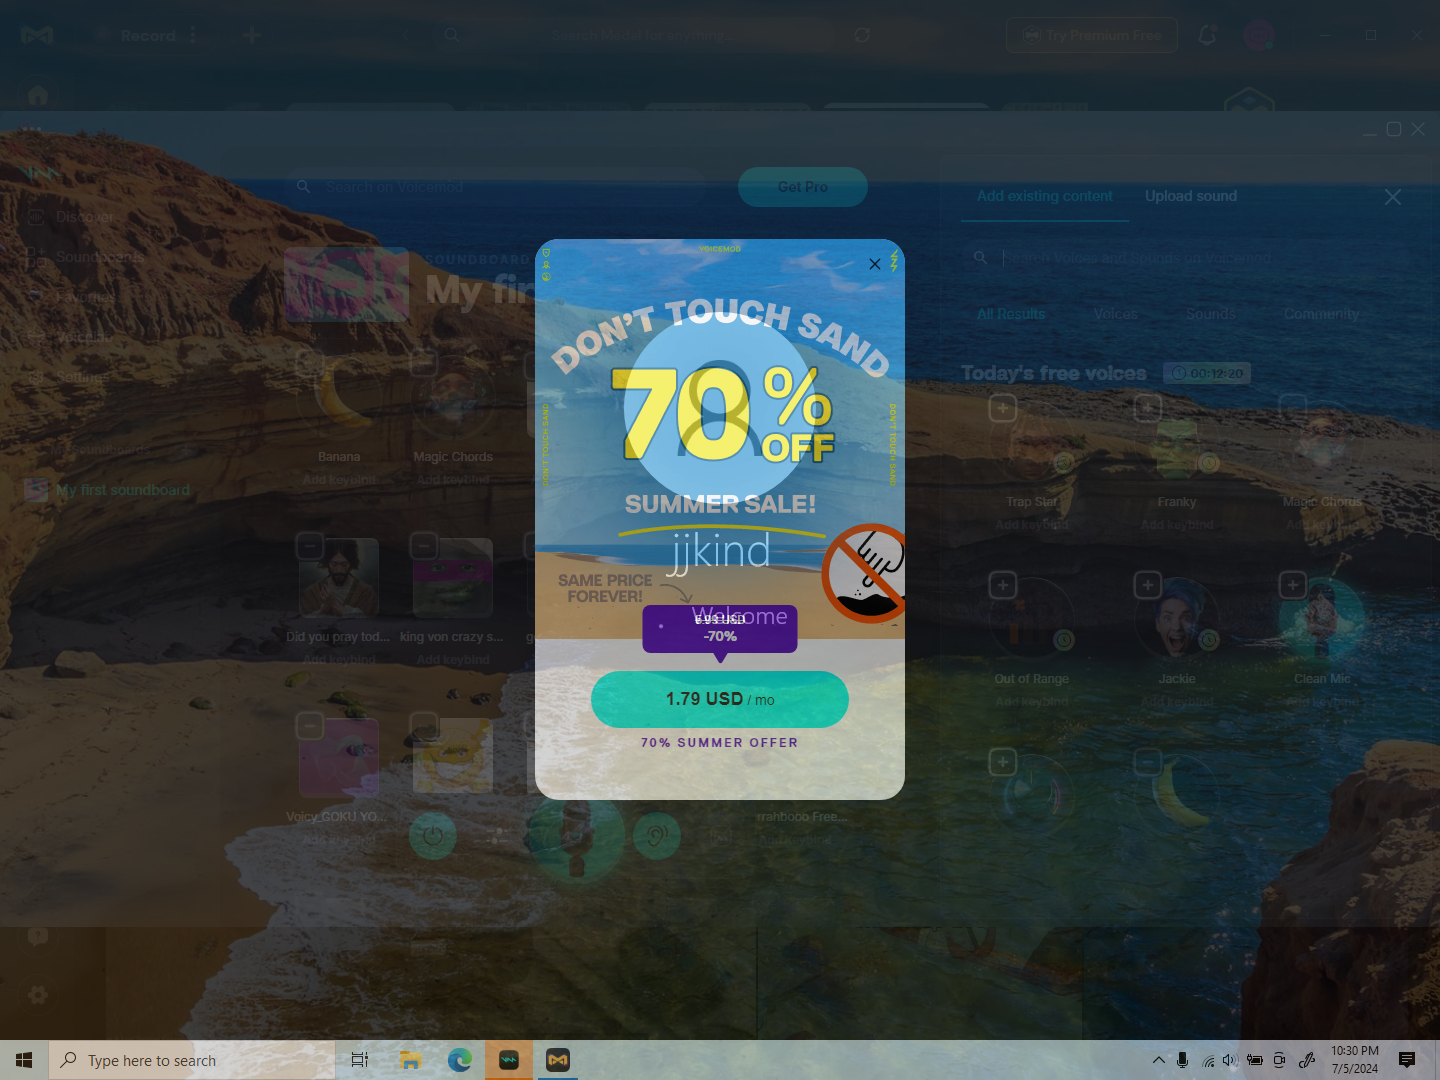Play the king von crazy sound
This screenshot has width=1440, height=1080.
pos(453,578)
